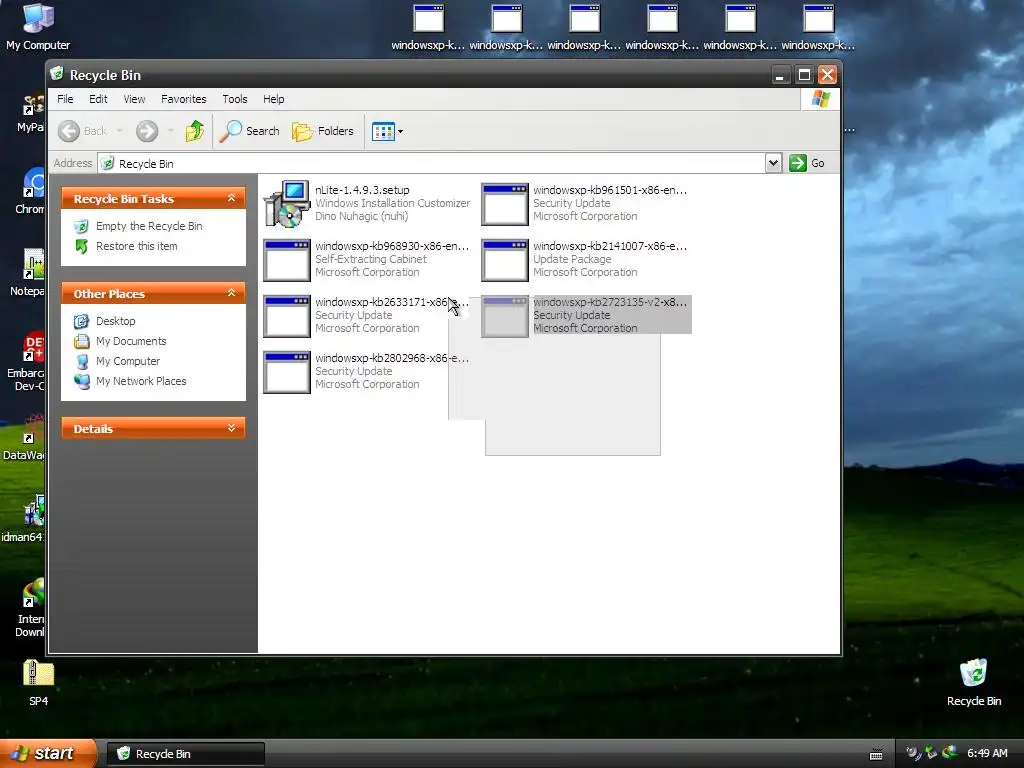
Task: Click the Windows flag logo in toolbar
Action: 820,99
